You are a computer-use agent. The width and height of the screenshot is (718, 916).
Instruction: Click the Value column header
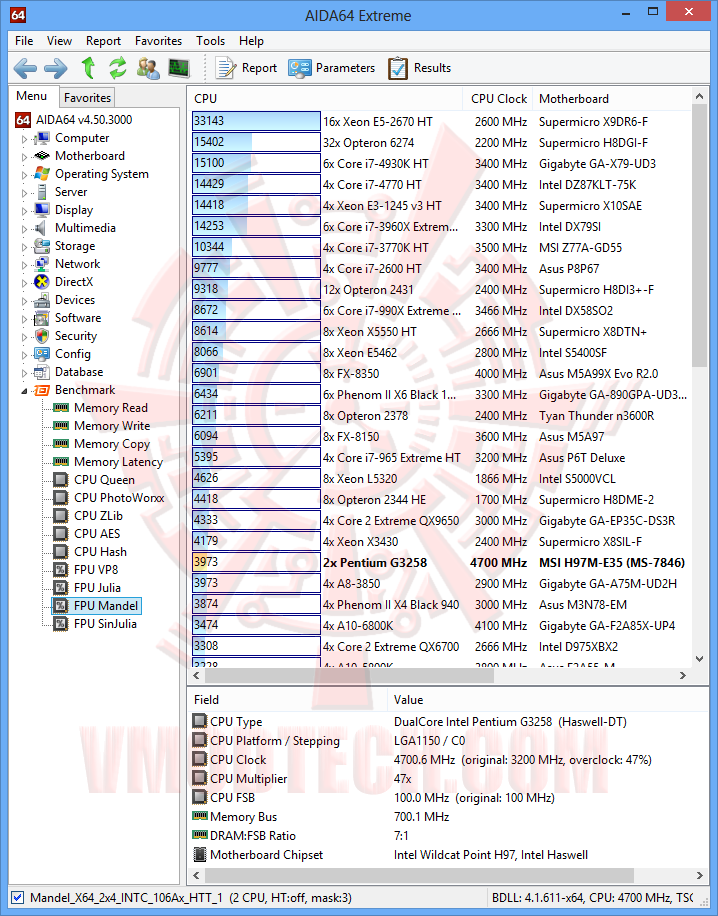547,699
